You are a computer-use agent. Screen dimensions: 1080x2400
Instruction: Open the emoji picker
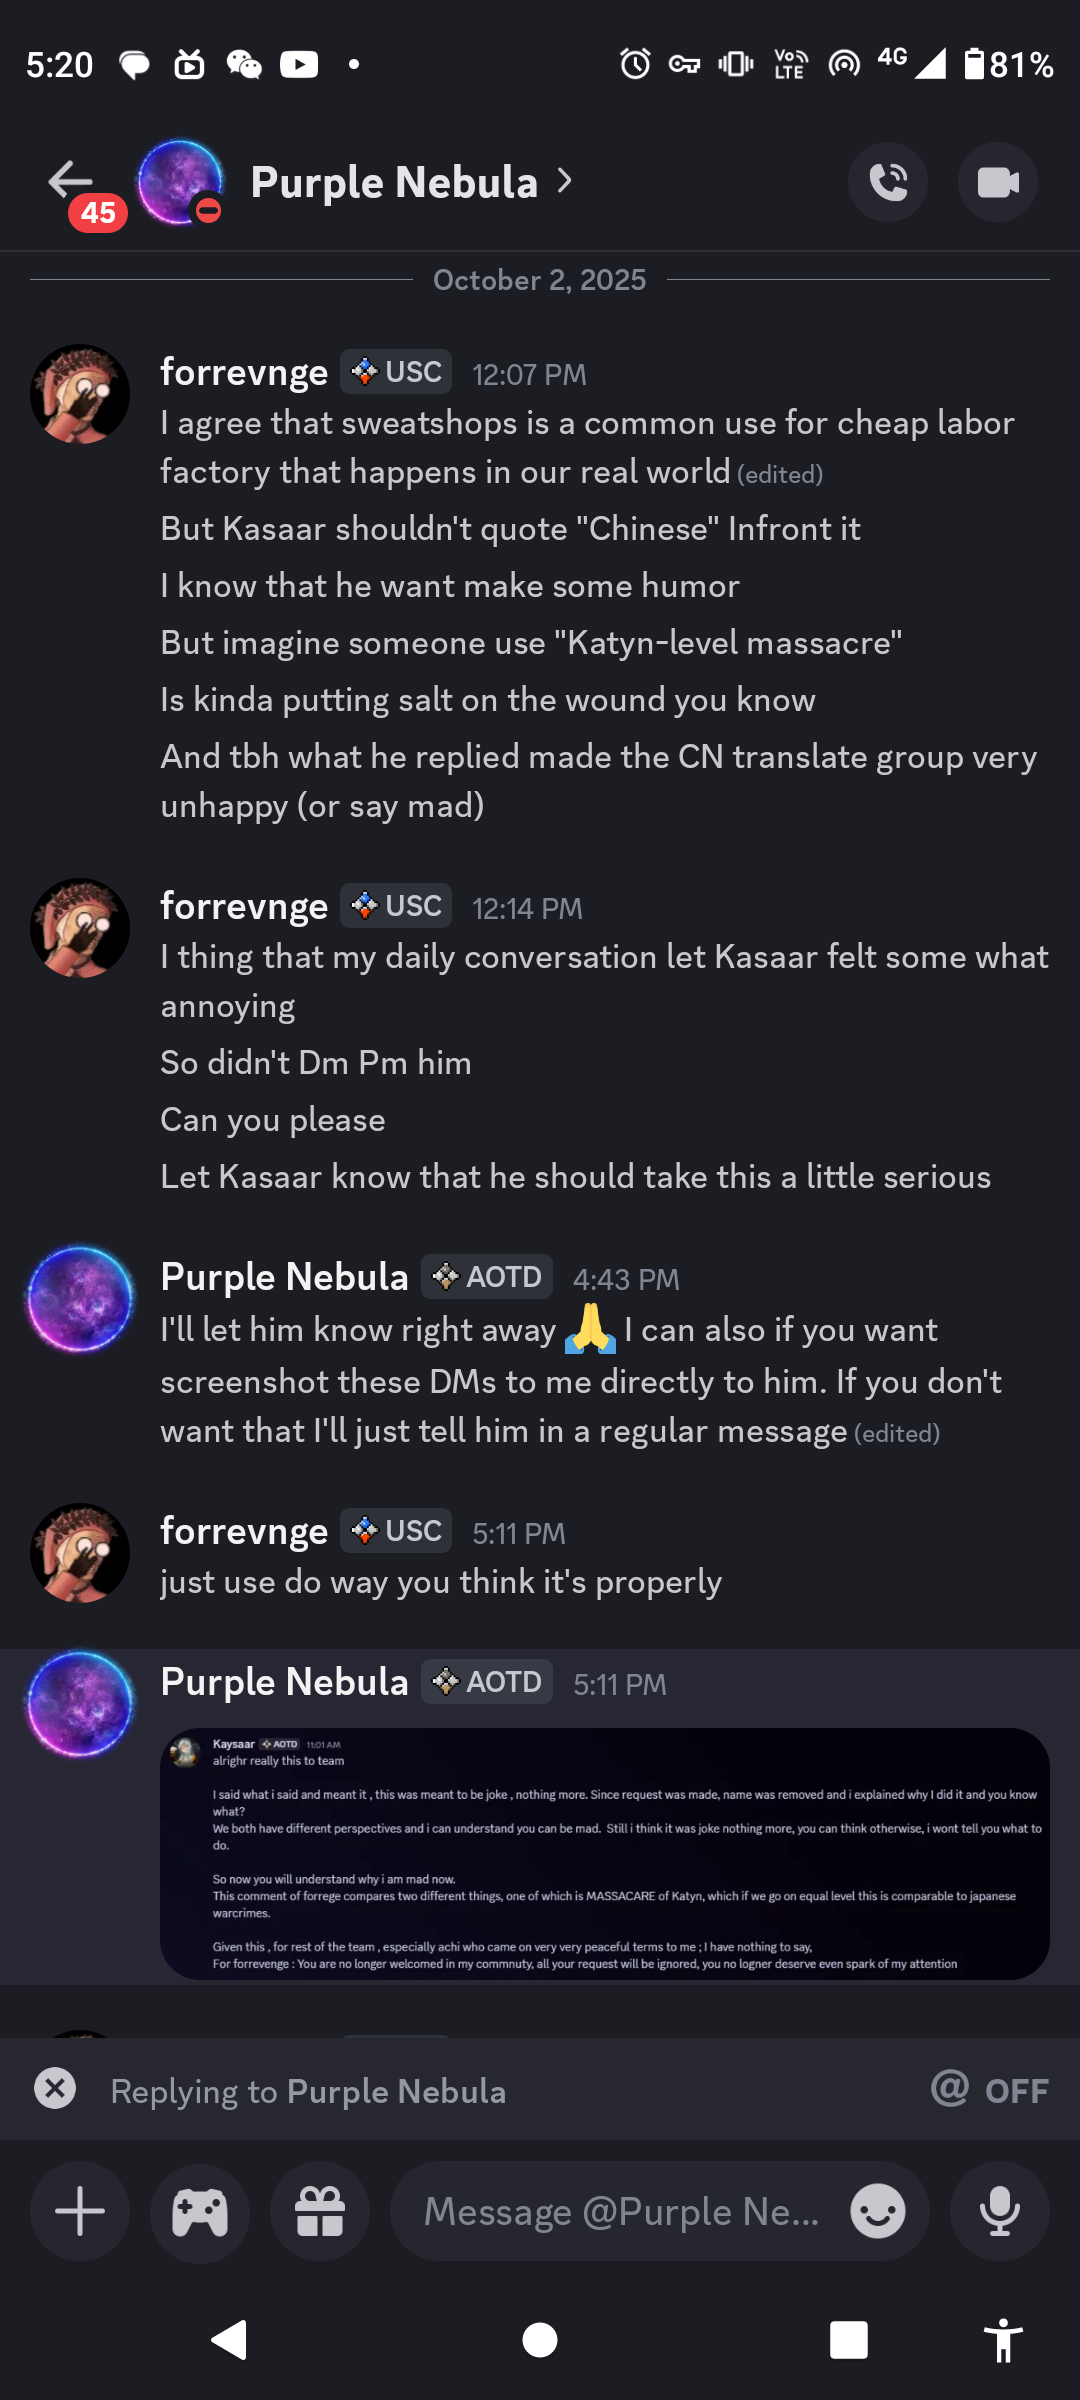[876, 2211]
